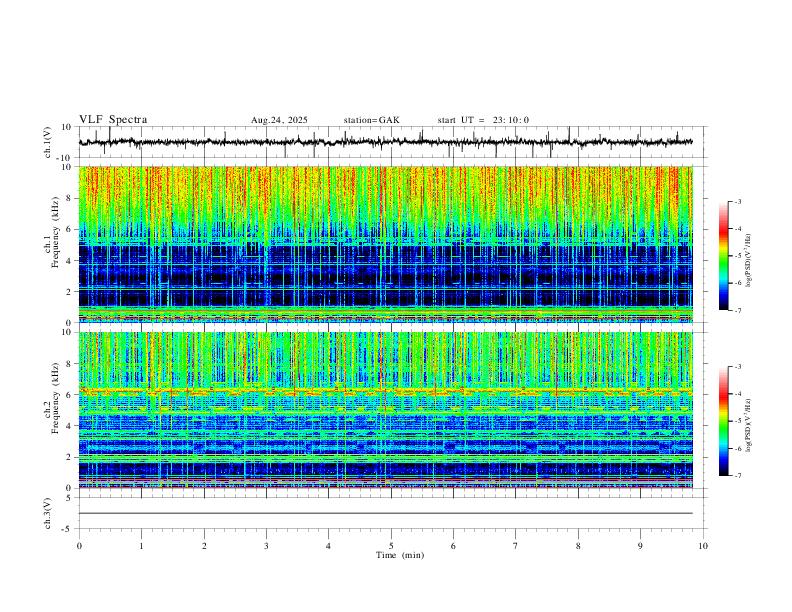The height and width of the screenshot is (612, 792).
Task: Click the 'VLF Spectra' title text
Action: pyautogui.click(x=113, y=120)
